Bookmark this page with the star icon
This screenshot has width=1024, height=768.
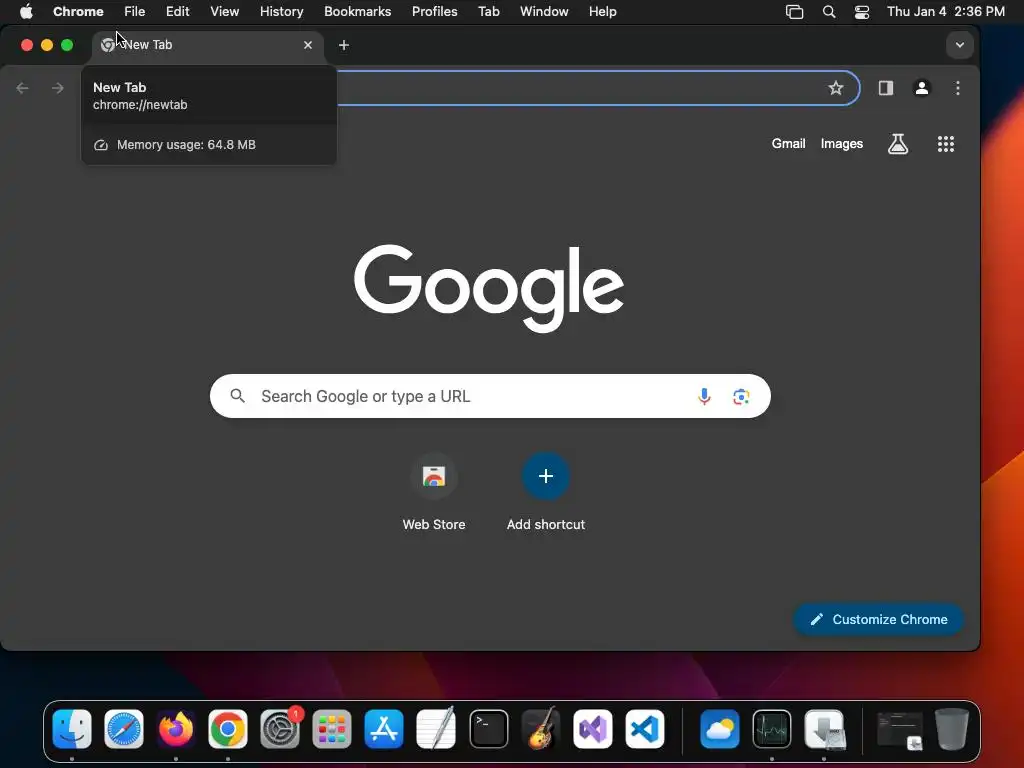(x=835, y=88)
